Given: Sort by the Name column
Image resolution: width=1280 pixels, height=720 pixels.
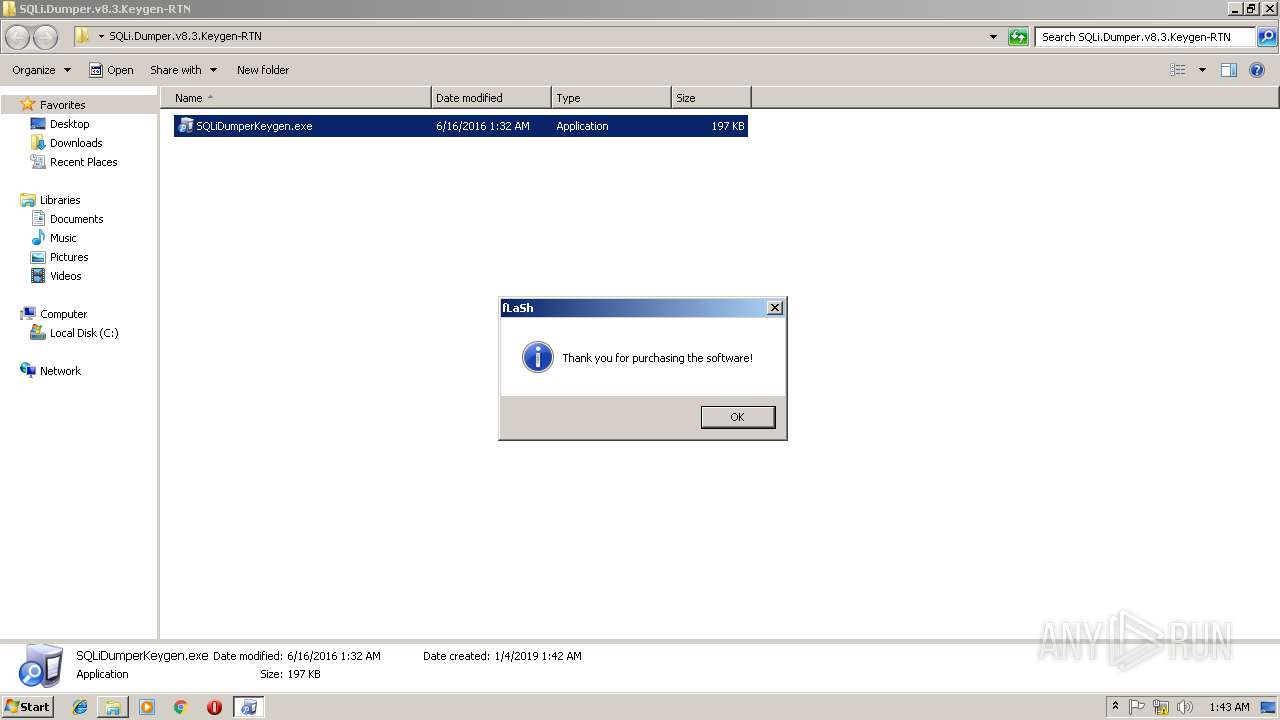Looking at the screenshot, I should click(x=296, y=98).
